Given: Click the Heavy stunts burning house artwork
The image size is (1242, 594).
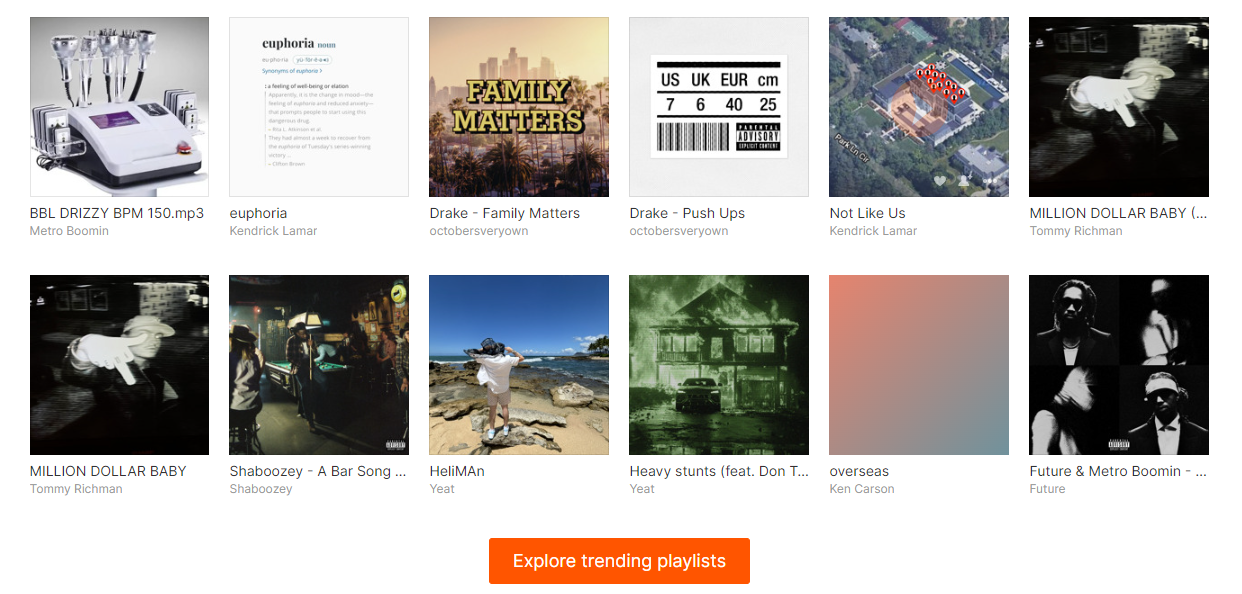Looking at the screenshot, I should point(719,365).
